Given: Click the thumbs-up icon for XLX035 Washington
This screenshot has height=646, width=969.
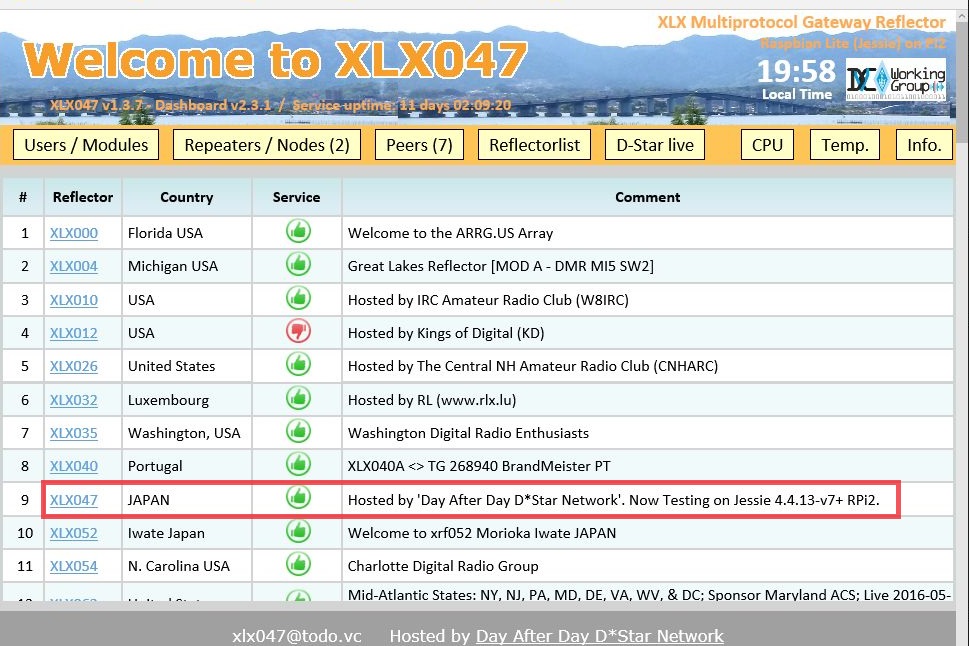Looking at the screenshot, I should click(297, 432).
